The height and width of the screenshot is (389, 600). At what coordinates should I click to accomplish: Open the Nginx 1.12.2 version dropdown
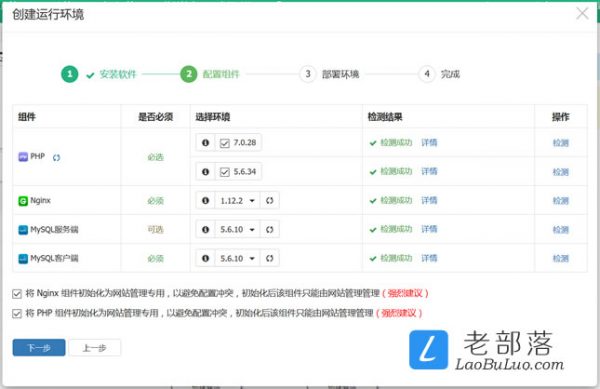(237, 200)
